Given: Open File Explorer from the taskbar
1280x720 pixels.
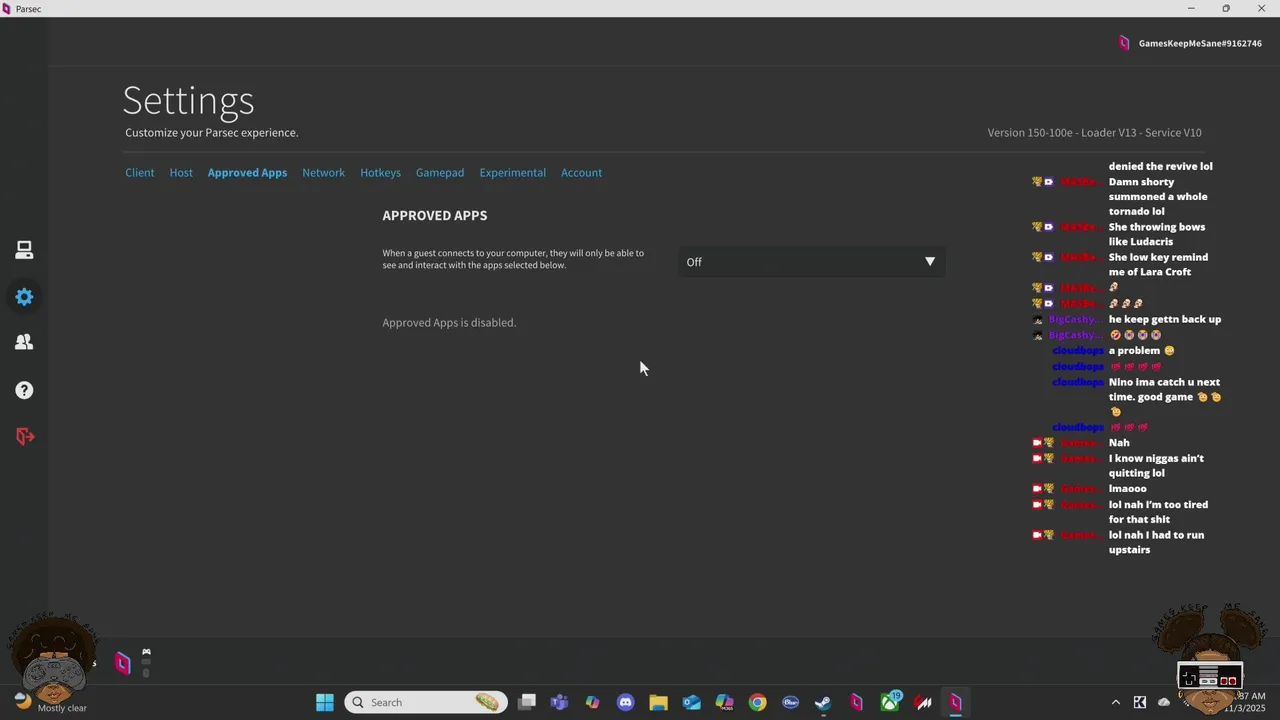Looking at the screenshot, I should tap(658, 702).
